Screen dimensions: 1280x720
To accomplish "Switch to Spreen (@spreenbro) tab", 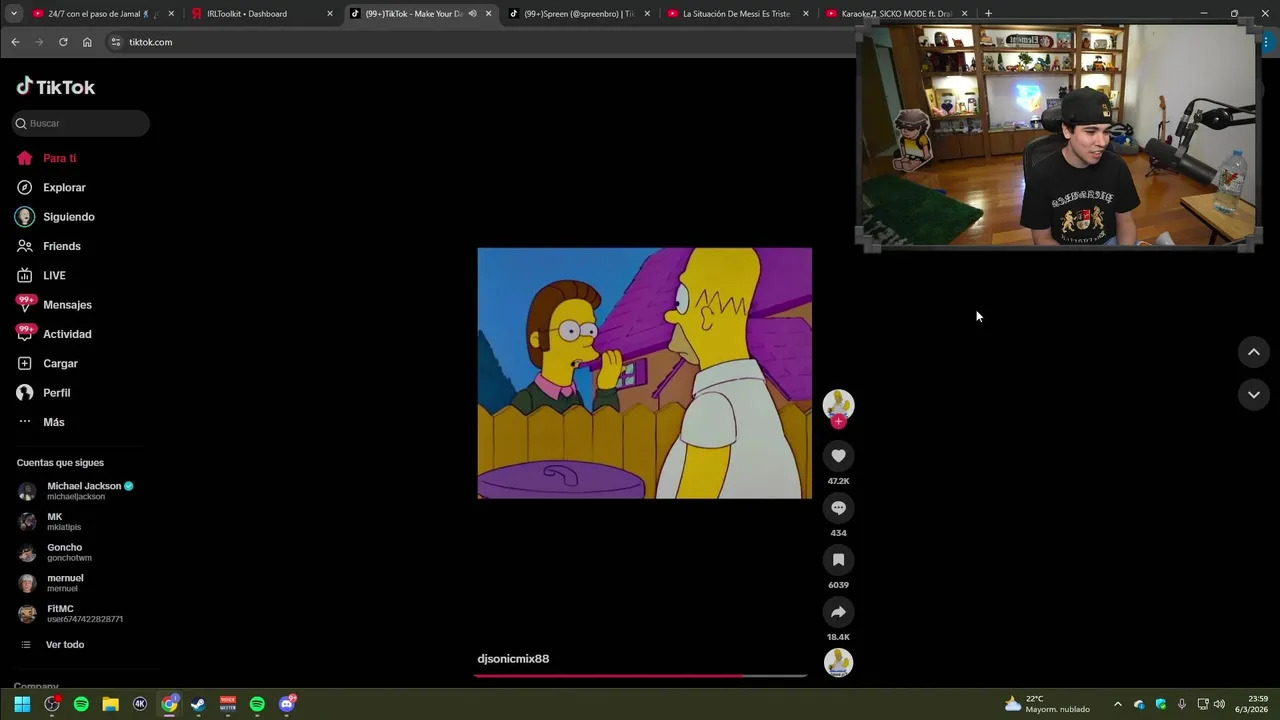I will [x=579, y=14].
